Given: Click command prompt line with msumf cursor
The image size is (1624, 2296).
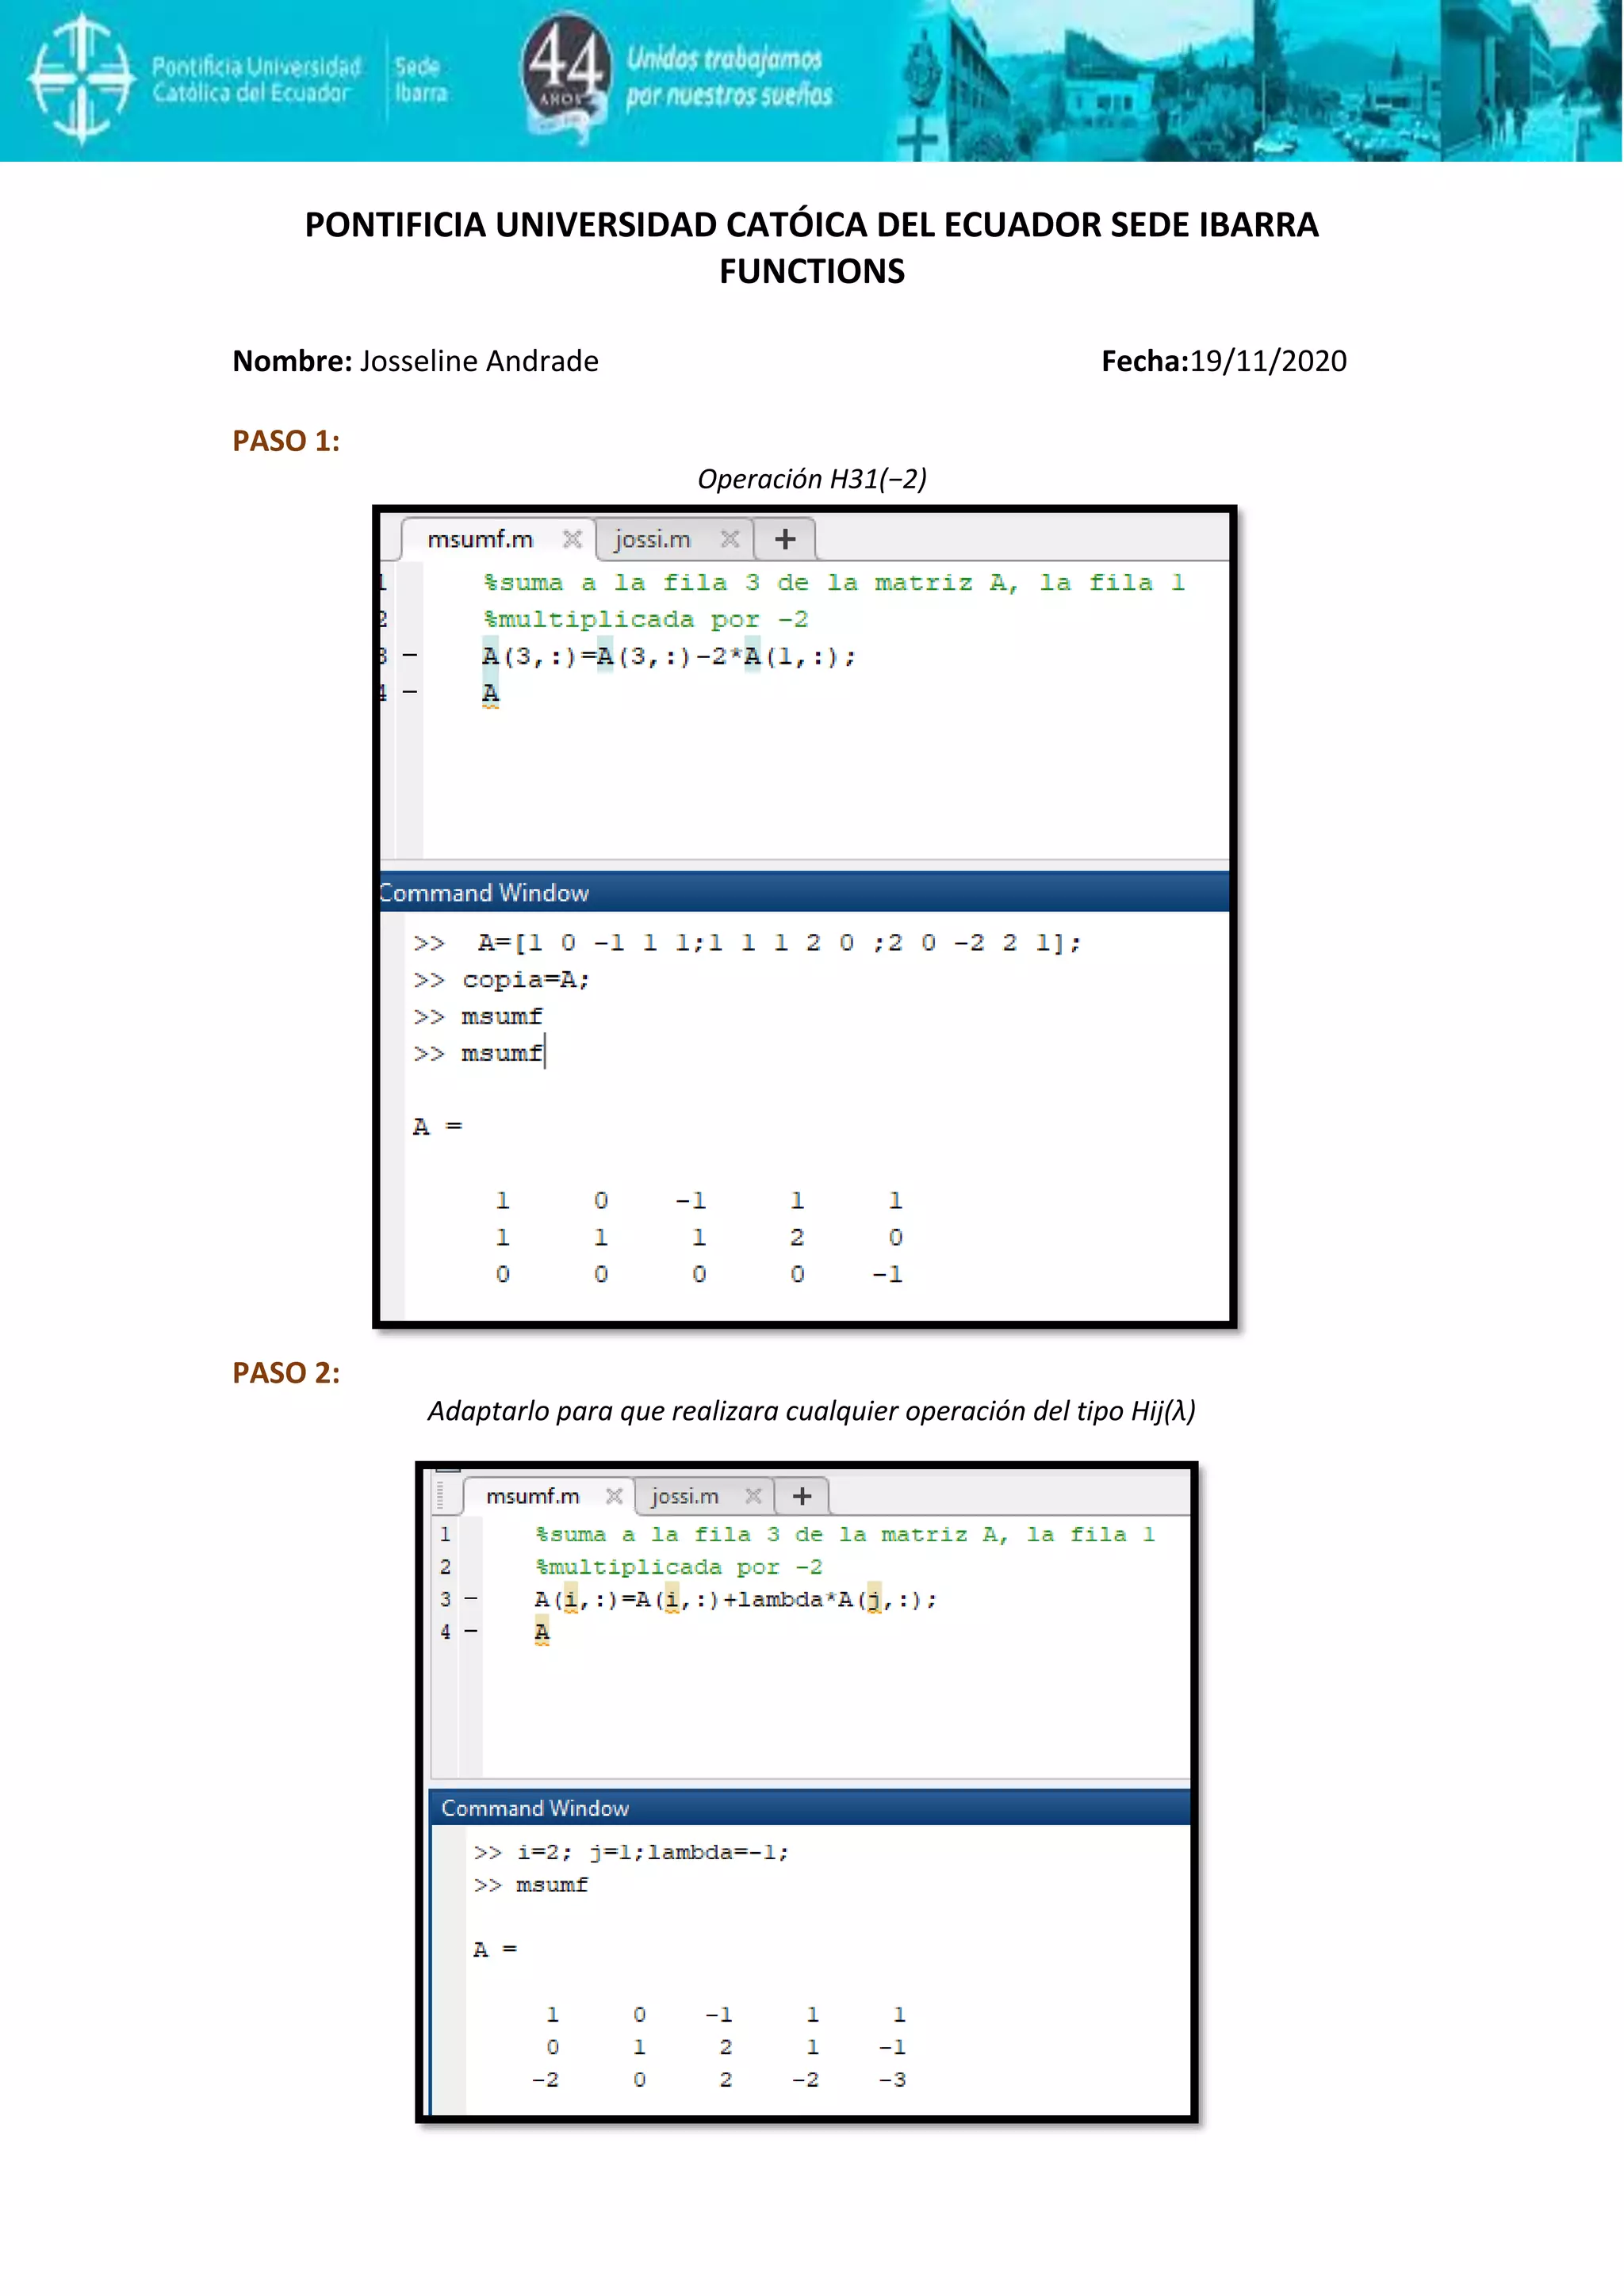Looking at the screenshot, I should pyautogui.click(x=502, y=1053).
